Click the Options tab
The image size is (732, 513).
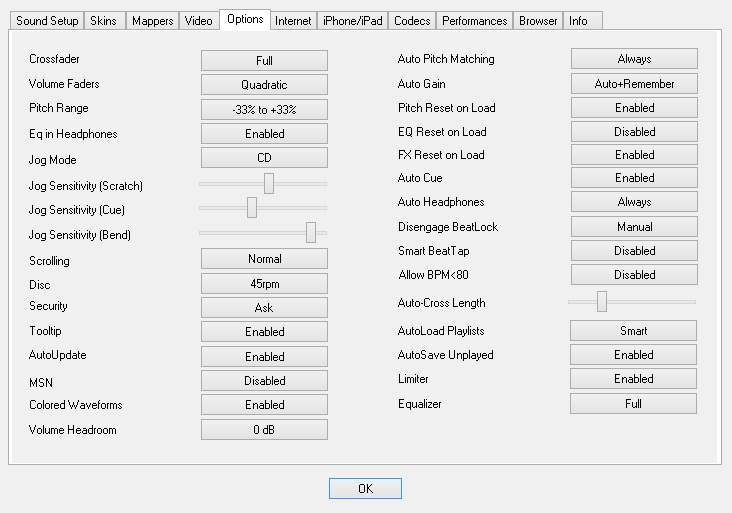click(x=245, y=20)
